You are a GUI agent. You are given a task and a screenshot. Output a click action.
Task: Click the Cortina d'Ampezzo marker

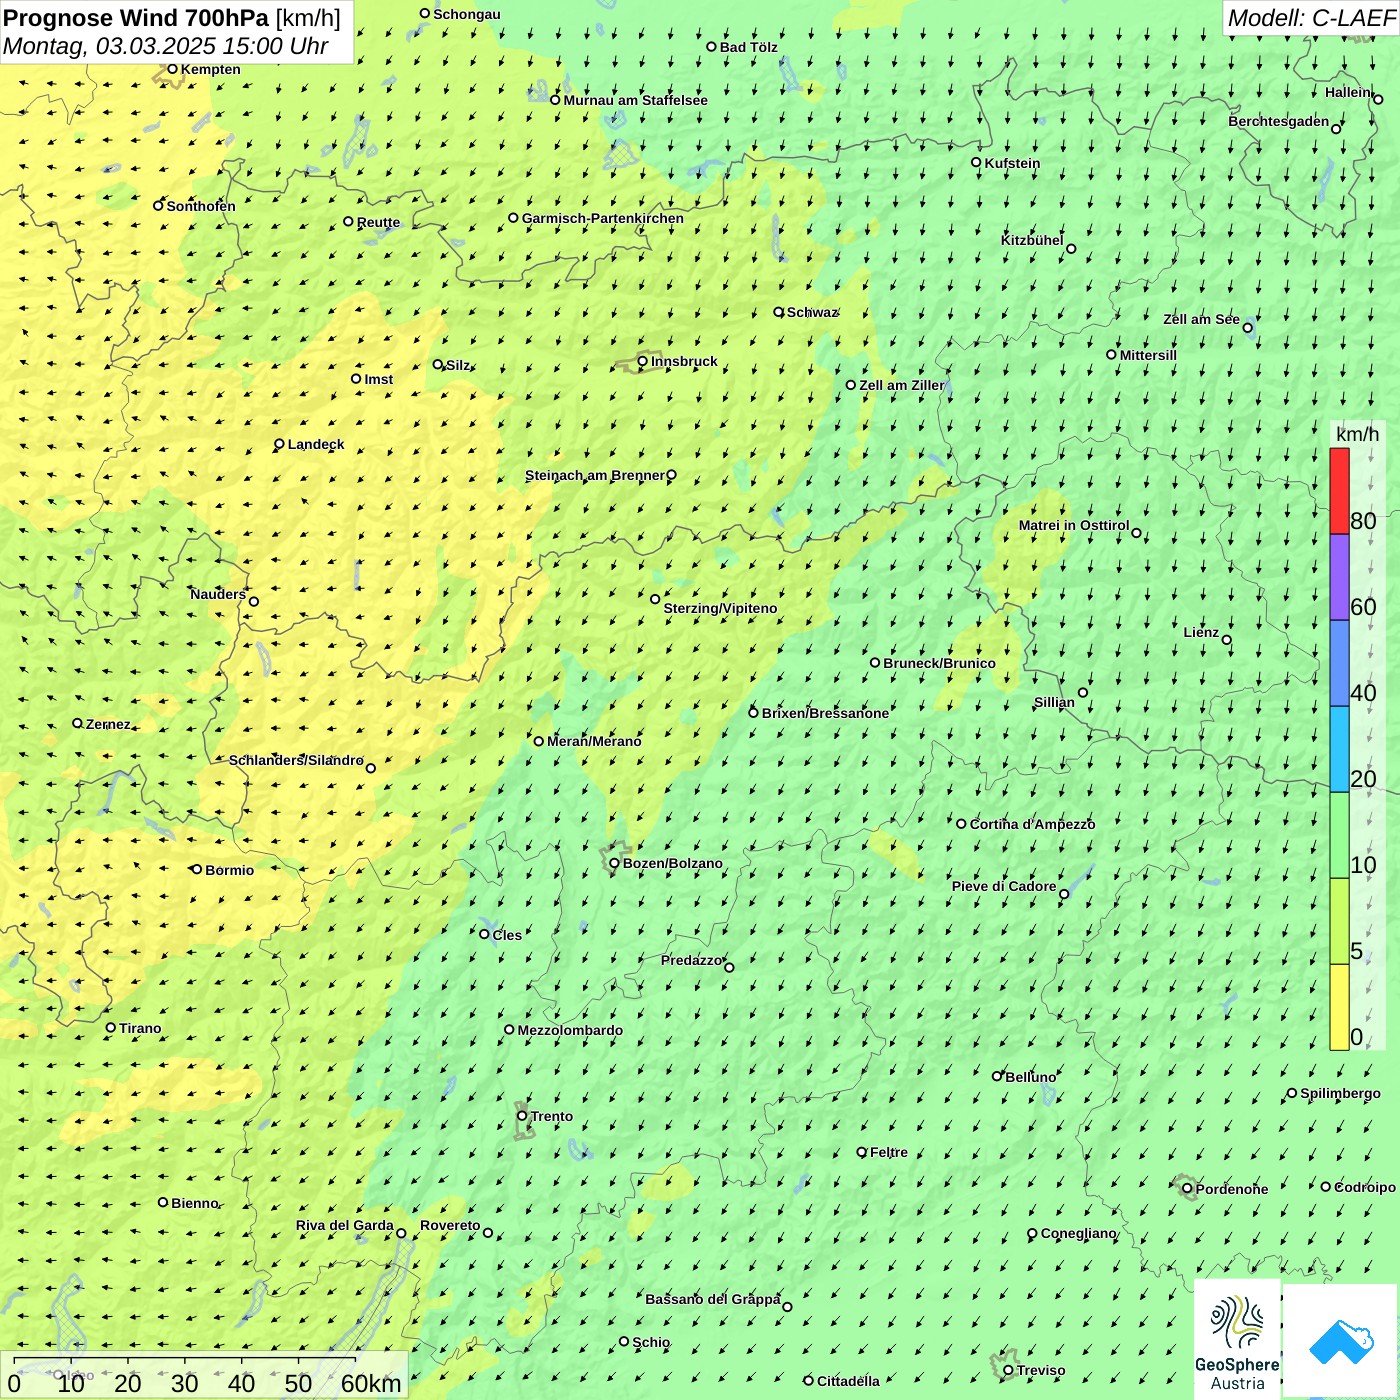962,824
